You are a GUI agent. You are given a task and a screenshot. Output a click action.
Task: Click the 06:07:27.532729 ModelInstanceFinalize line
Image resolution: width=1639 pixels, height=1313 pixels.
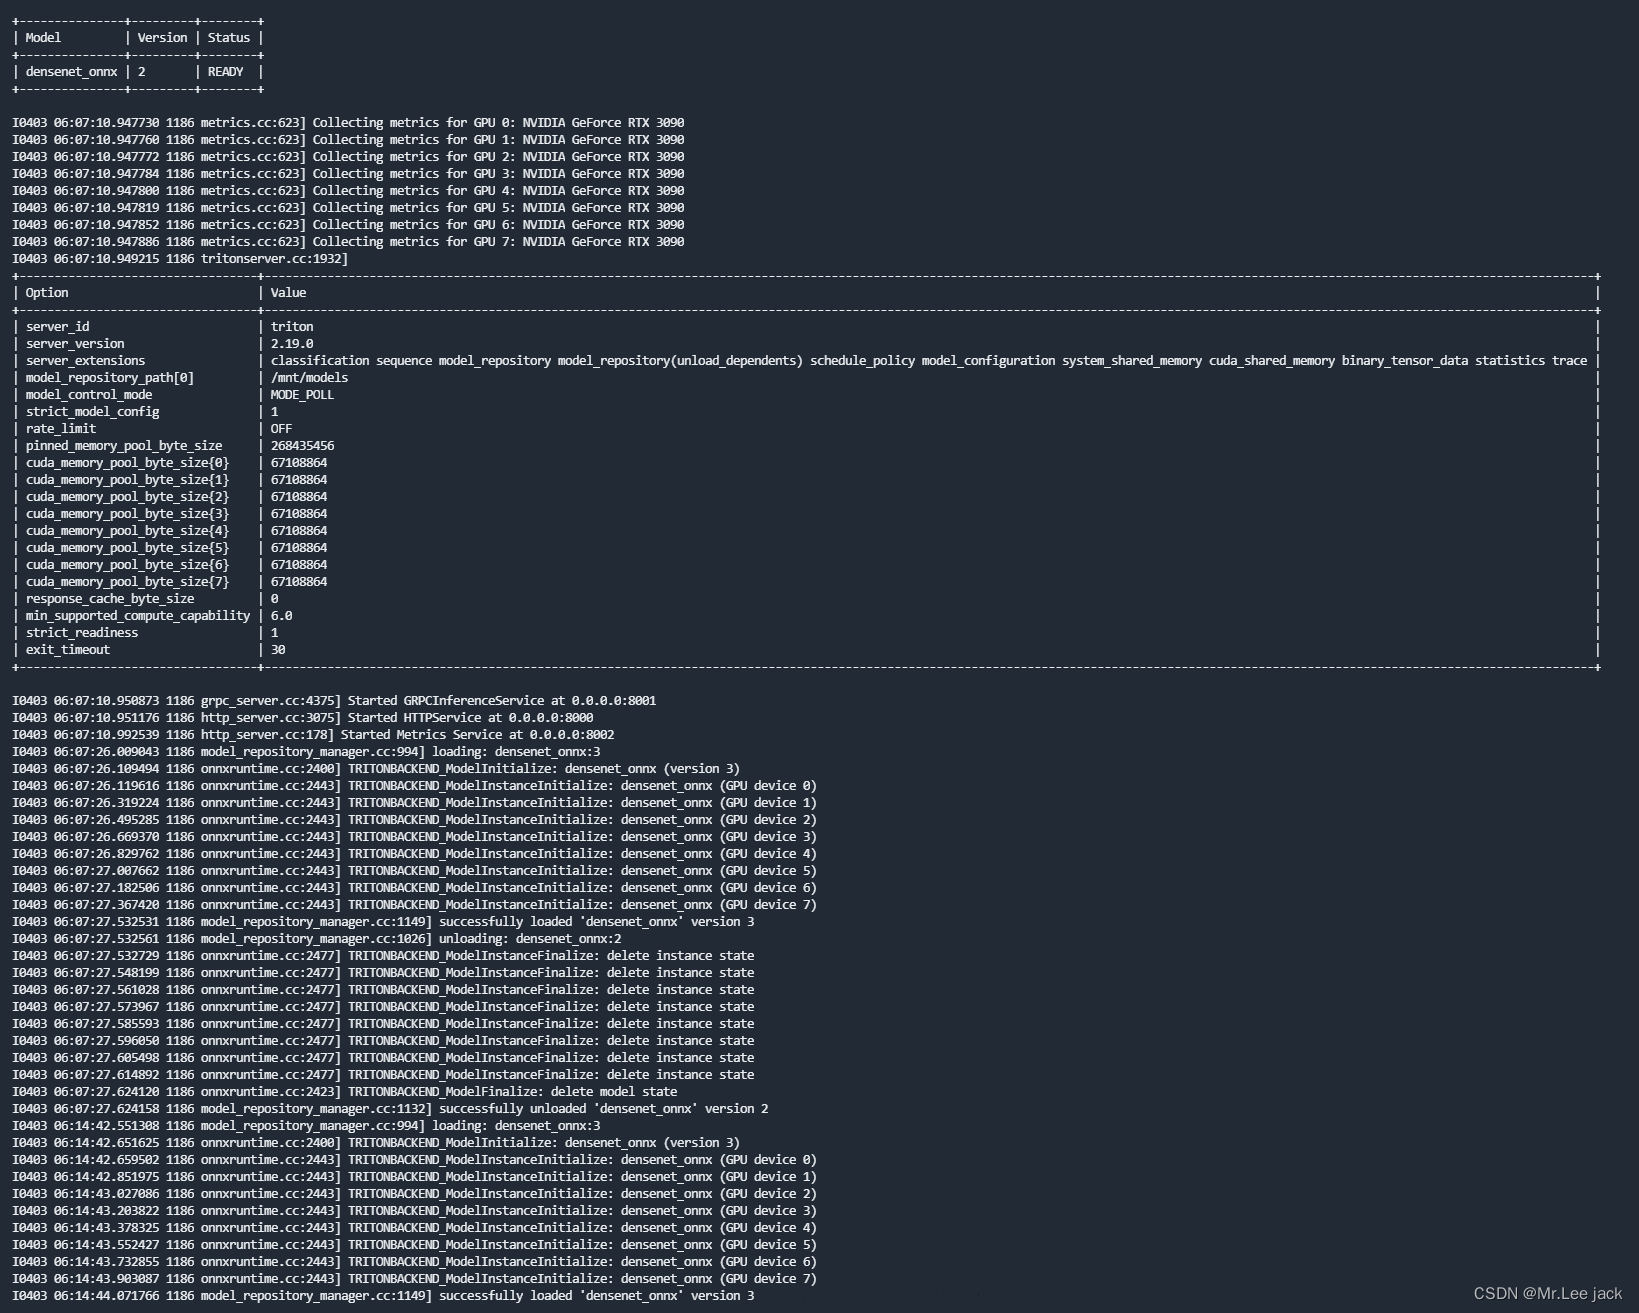point(383,956)
